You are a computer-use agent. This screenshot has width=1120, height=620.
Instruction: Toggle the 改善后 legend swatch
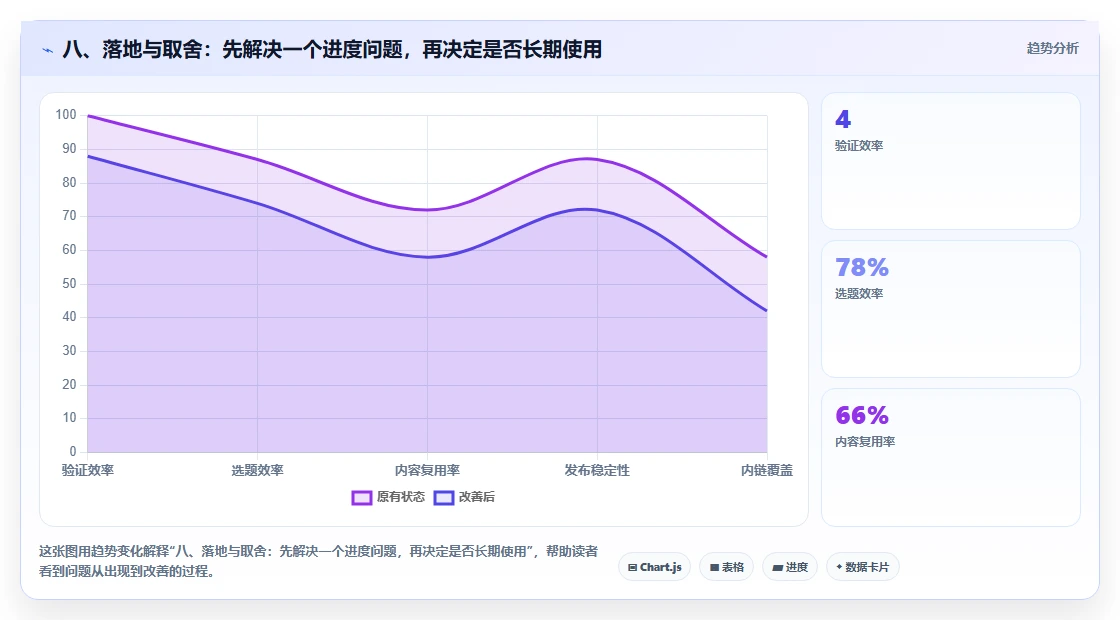point(444,497)
